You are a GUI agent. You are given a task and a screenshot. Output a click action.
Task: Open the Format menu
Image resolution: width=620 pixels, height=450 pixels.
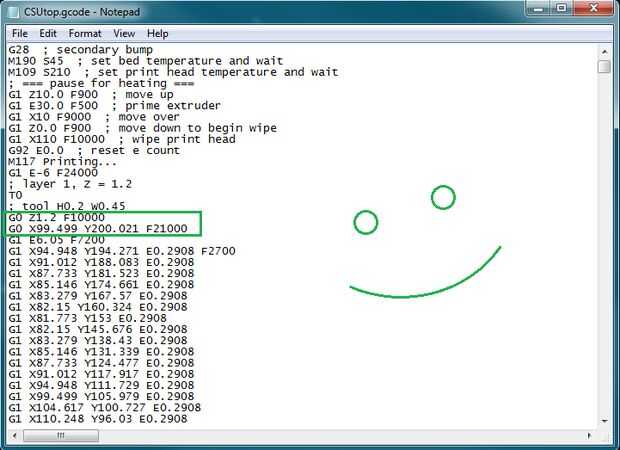(x=85, y=34)
